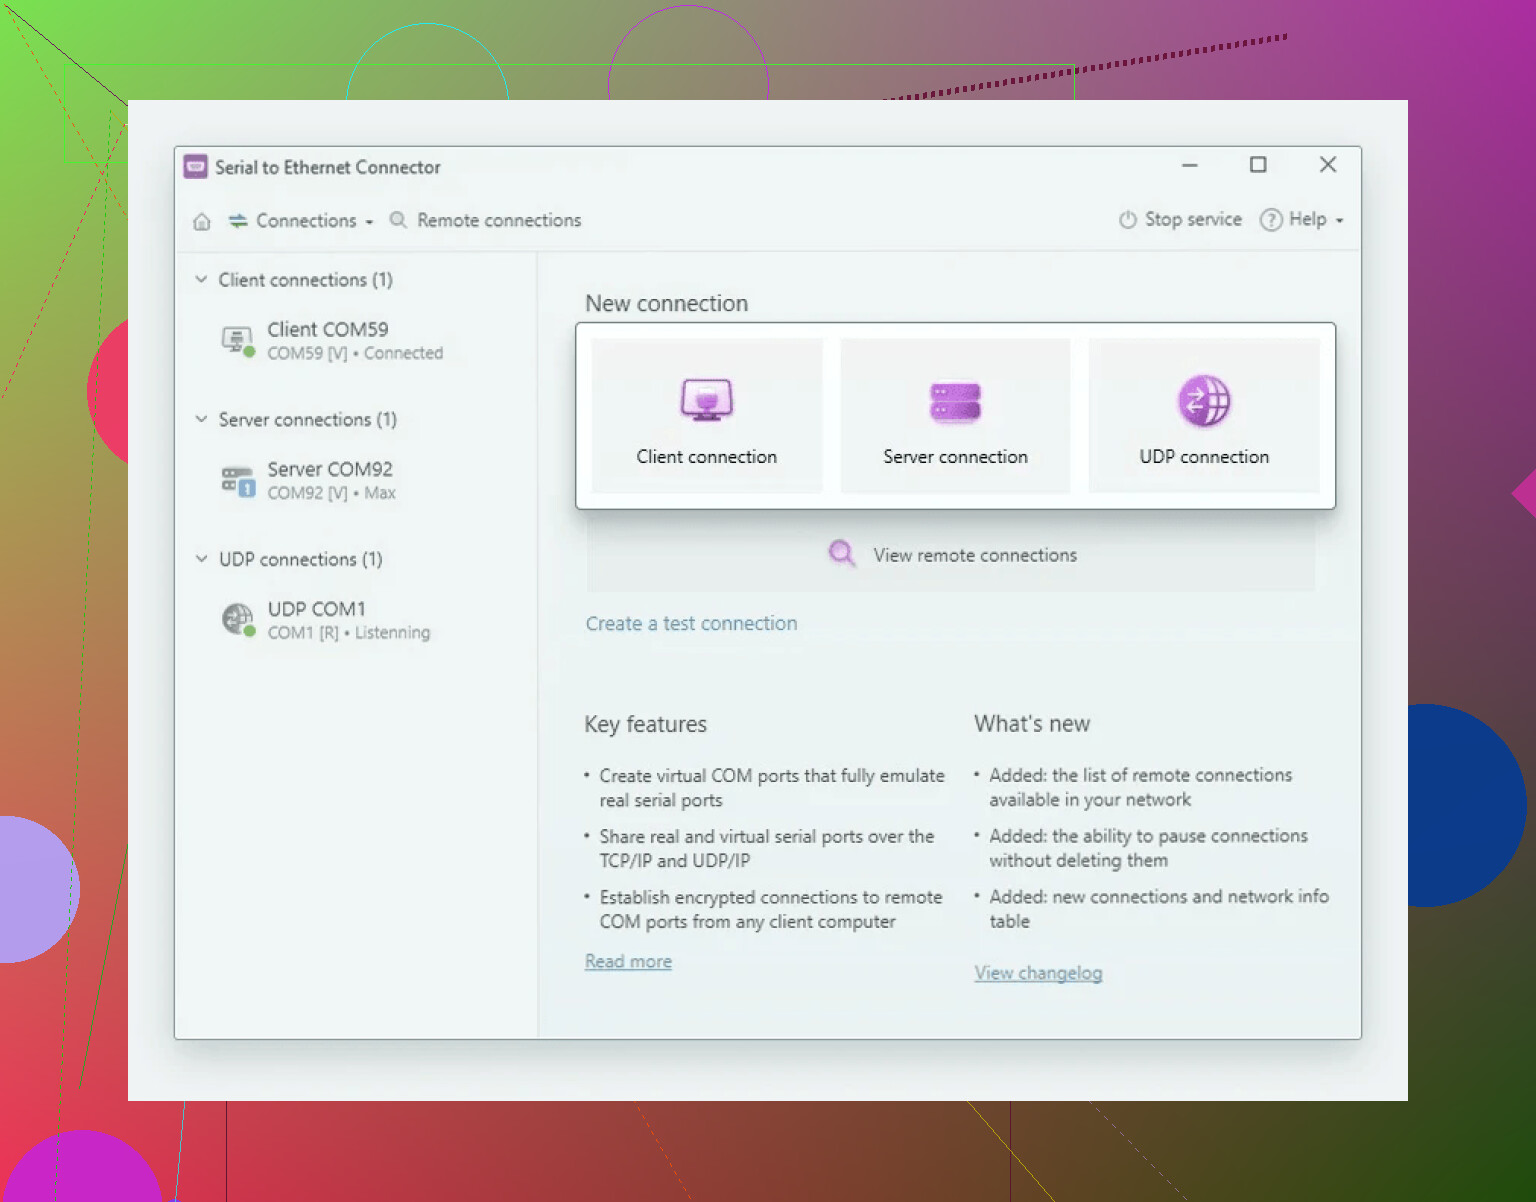The height and width of the screenshot is (1202, 1536).
Task: Select the Client connection label
Action: tap(707, 456)
